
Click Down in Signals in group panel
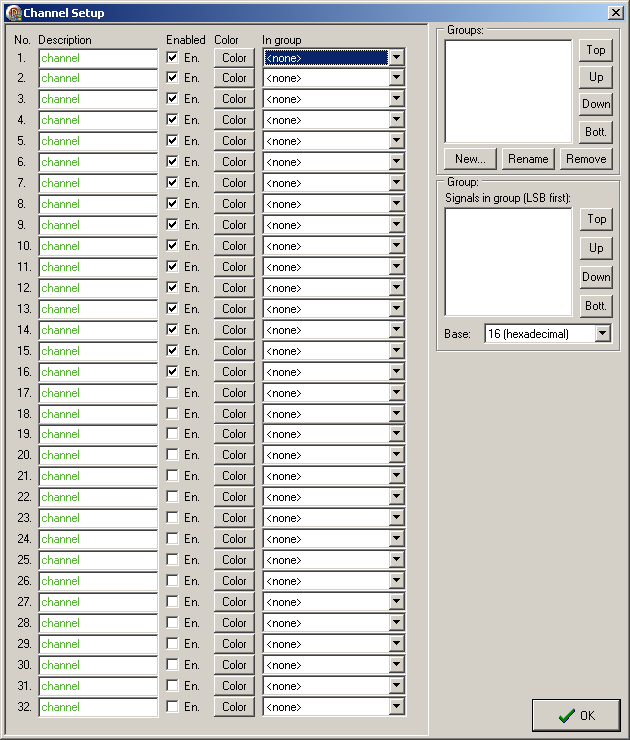(596, 277)
